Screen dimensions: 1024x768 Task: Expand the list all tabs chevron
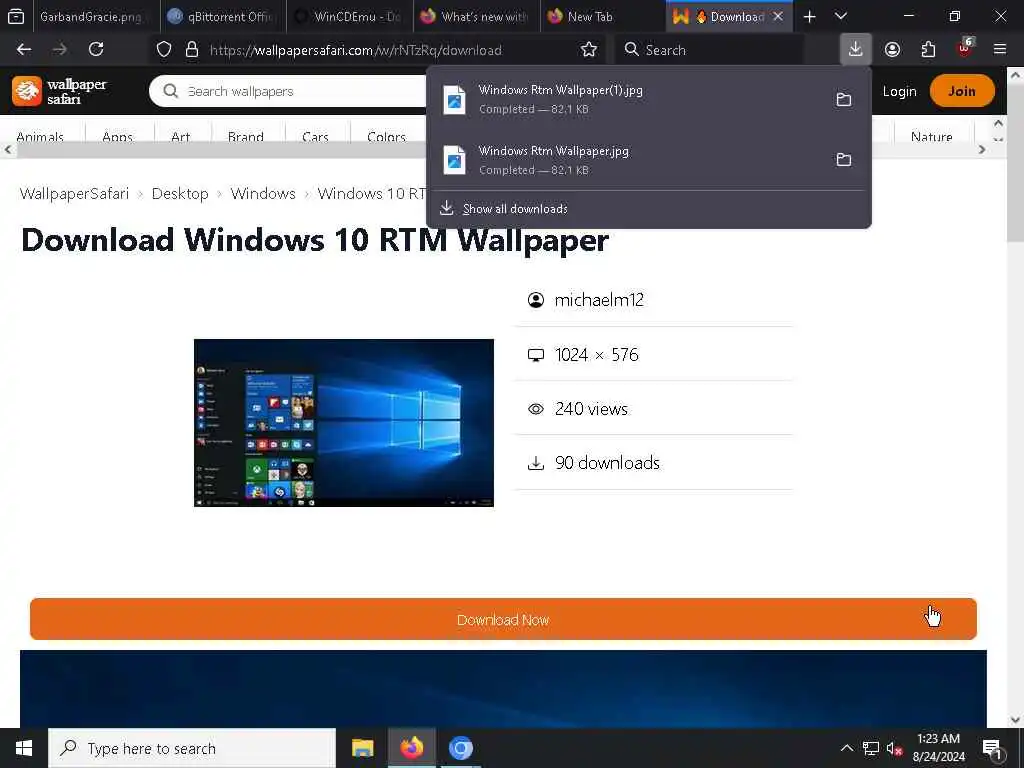click(841, 17)
